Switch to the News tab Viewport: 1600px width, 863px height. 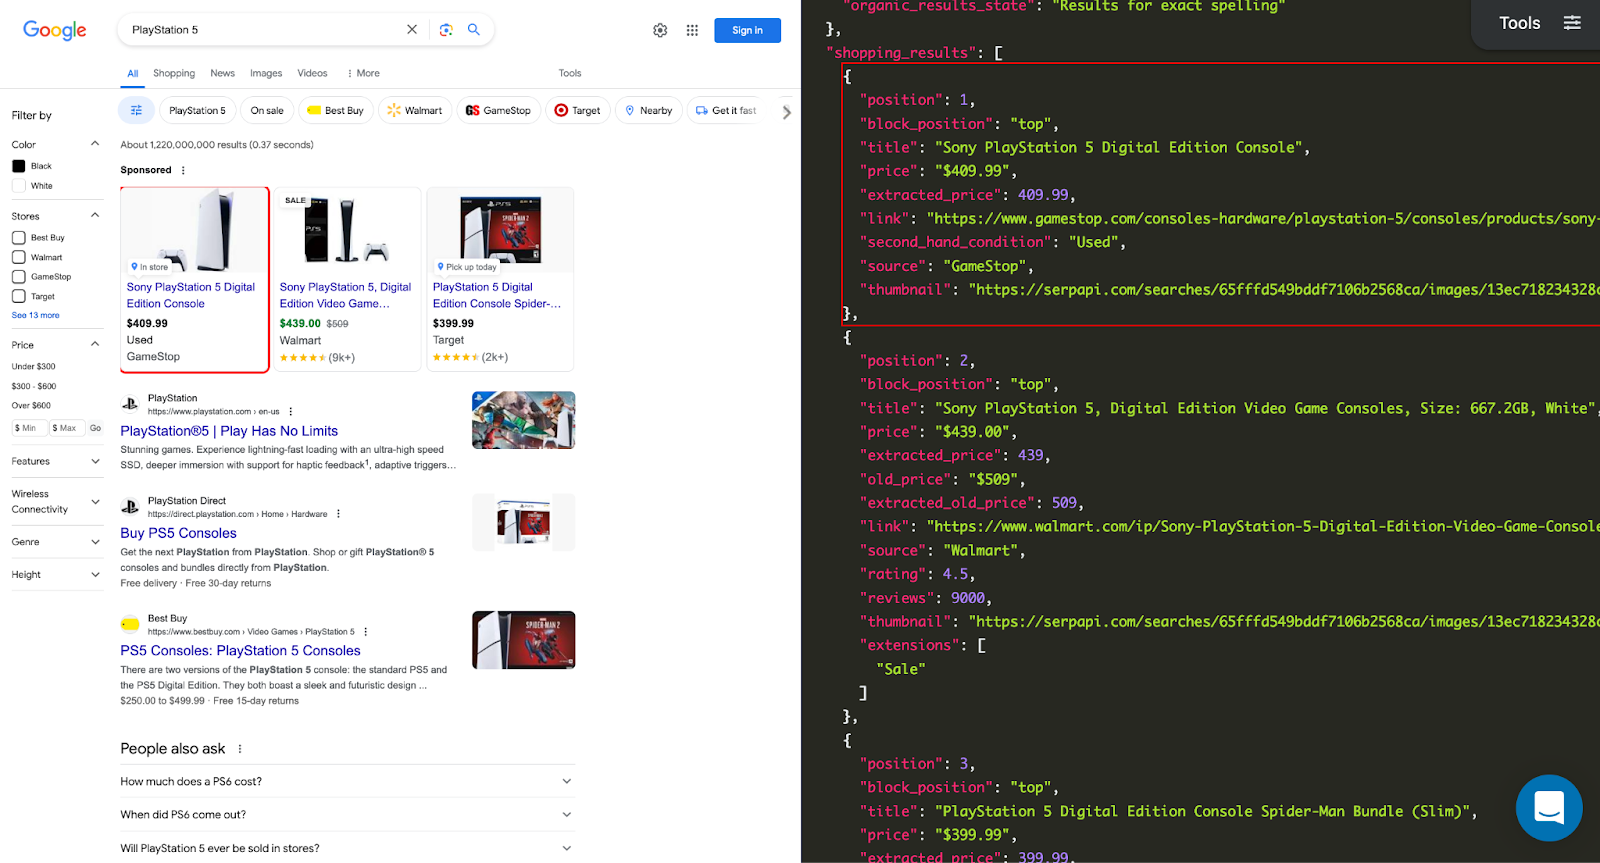click(222, 73)
